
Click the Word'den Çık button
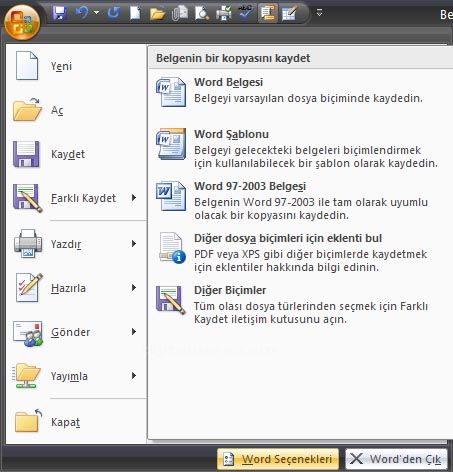tap(396, 459)
